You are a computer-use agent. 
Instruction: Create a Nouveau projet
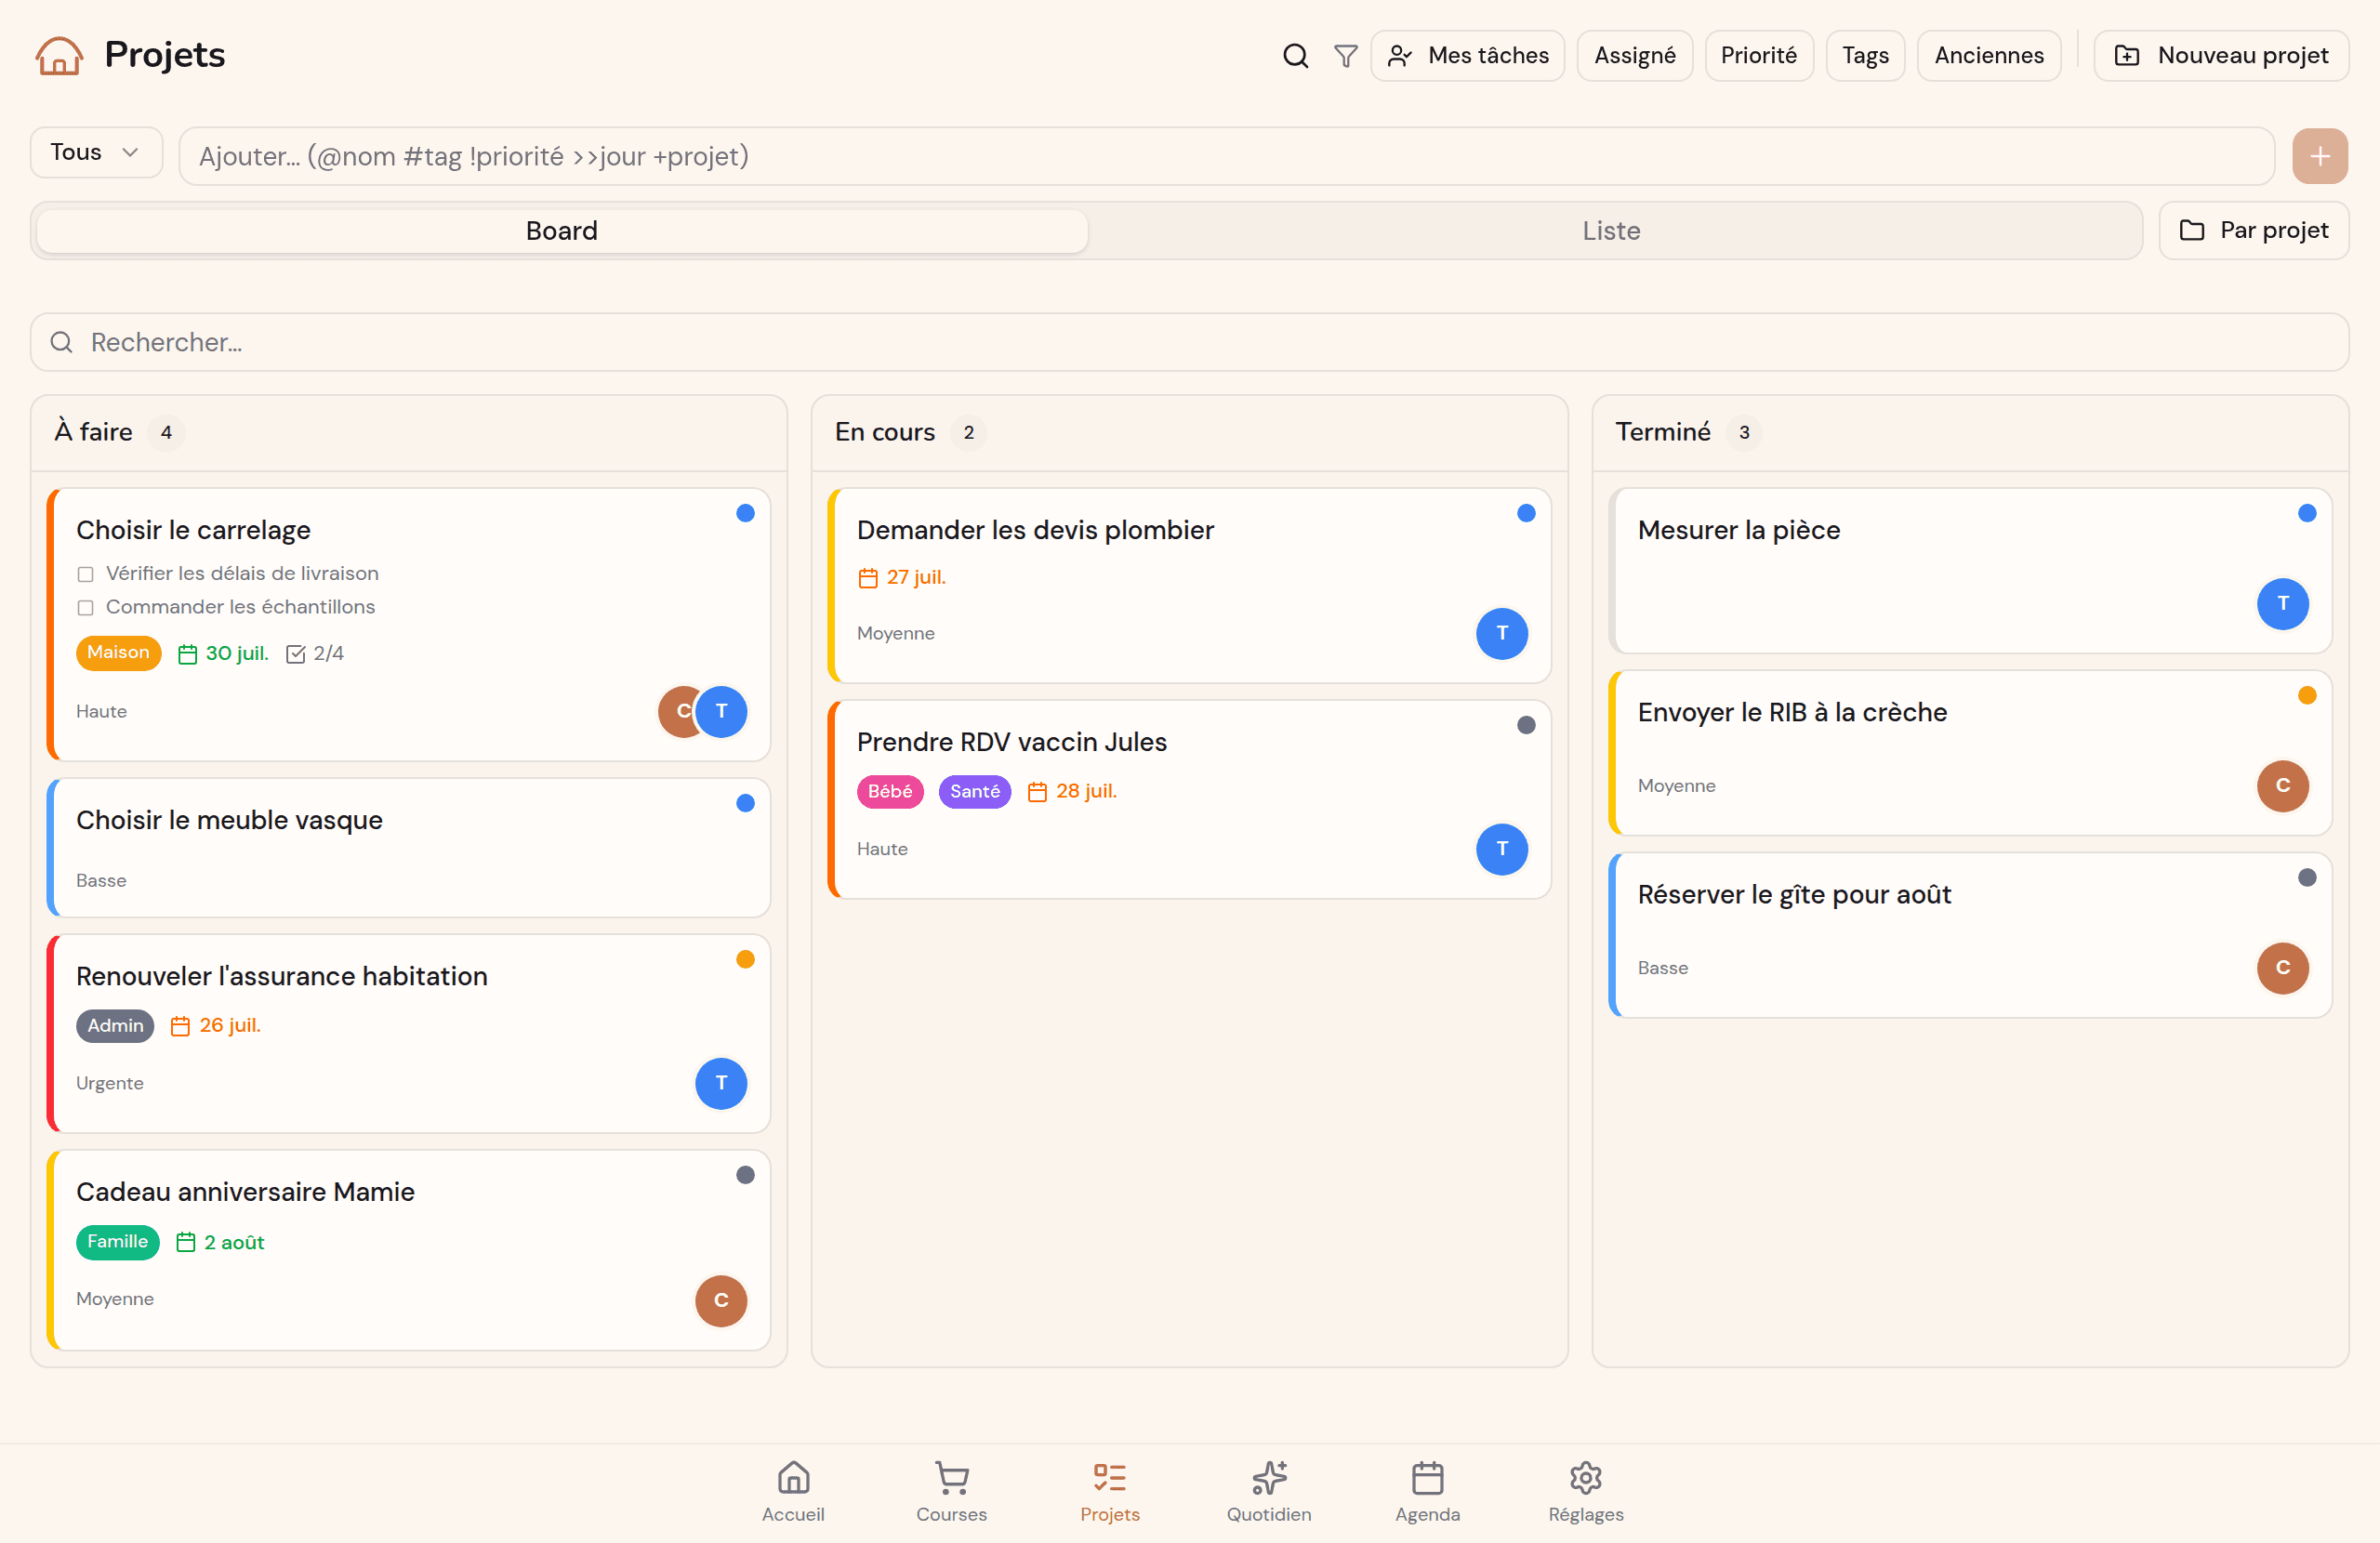pyautogui.click(x=2221, y=56)
